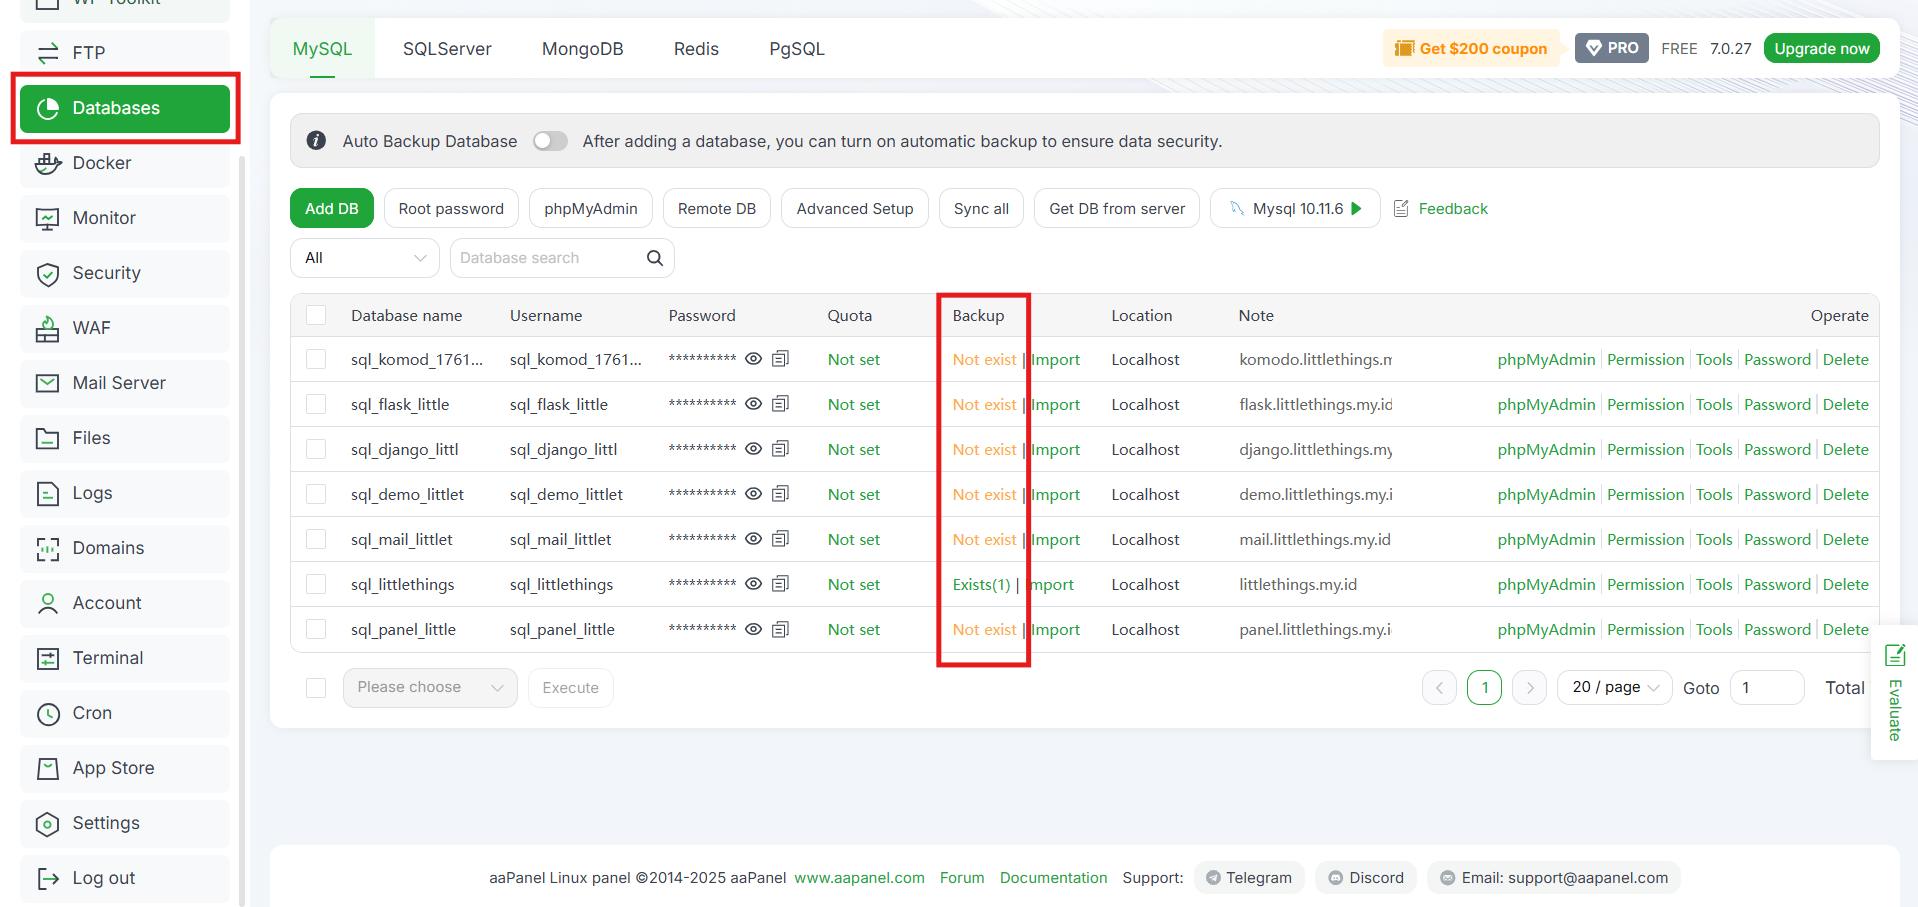The height and width of the screenshot is (907, 1918).
Task: Open the App Store icon
Action: [47, 768]
